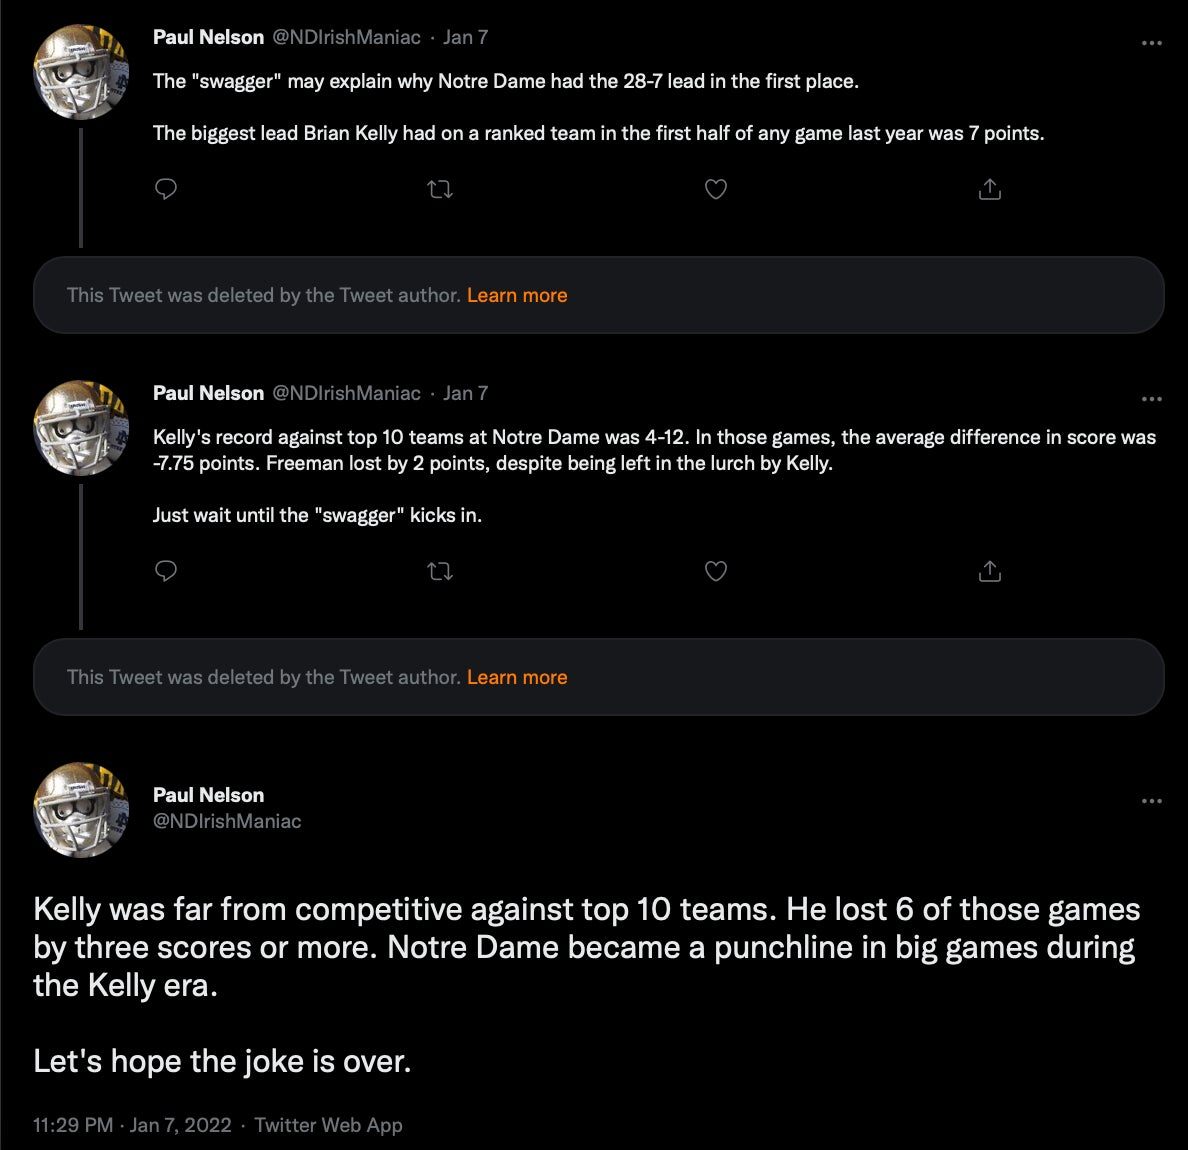The height and width of the screenshot is (1150, 1188).
Task: Open Paul Nelson's avatar on first tweet
Action: (x=81, y=72)
